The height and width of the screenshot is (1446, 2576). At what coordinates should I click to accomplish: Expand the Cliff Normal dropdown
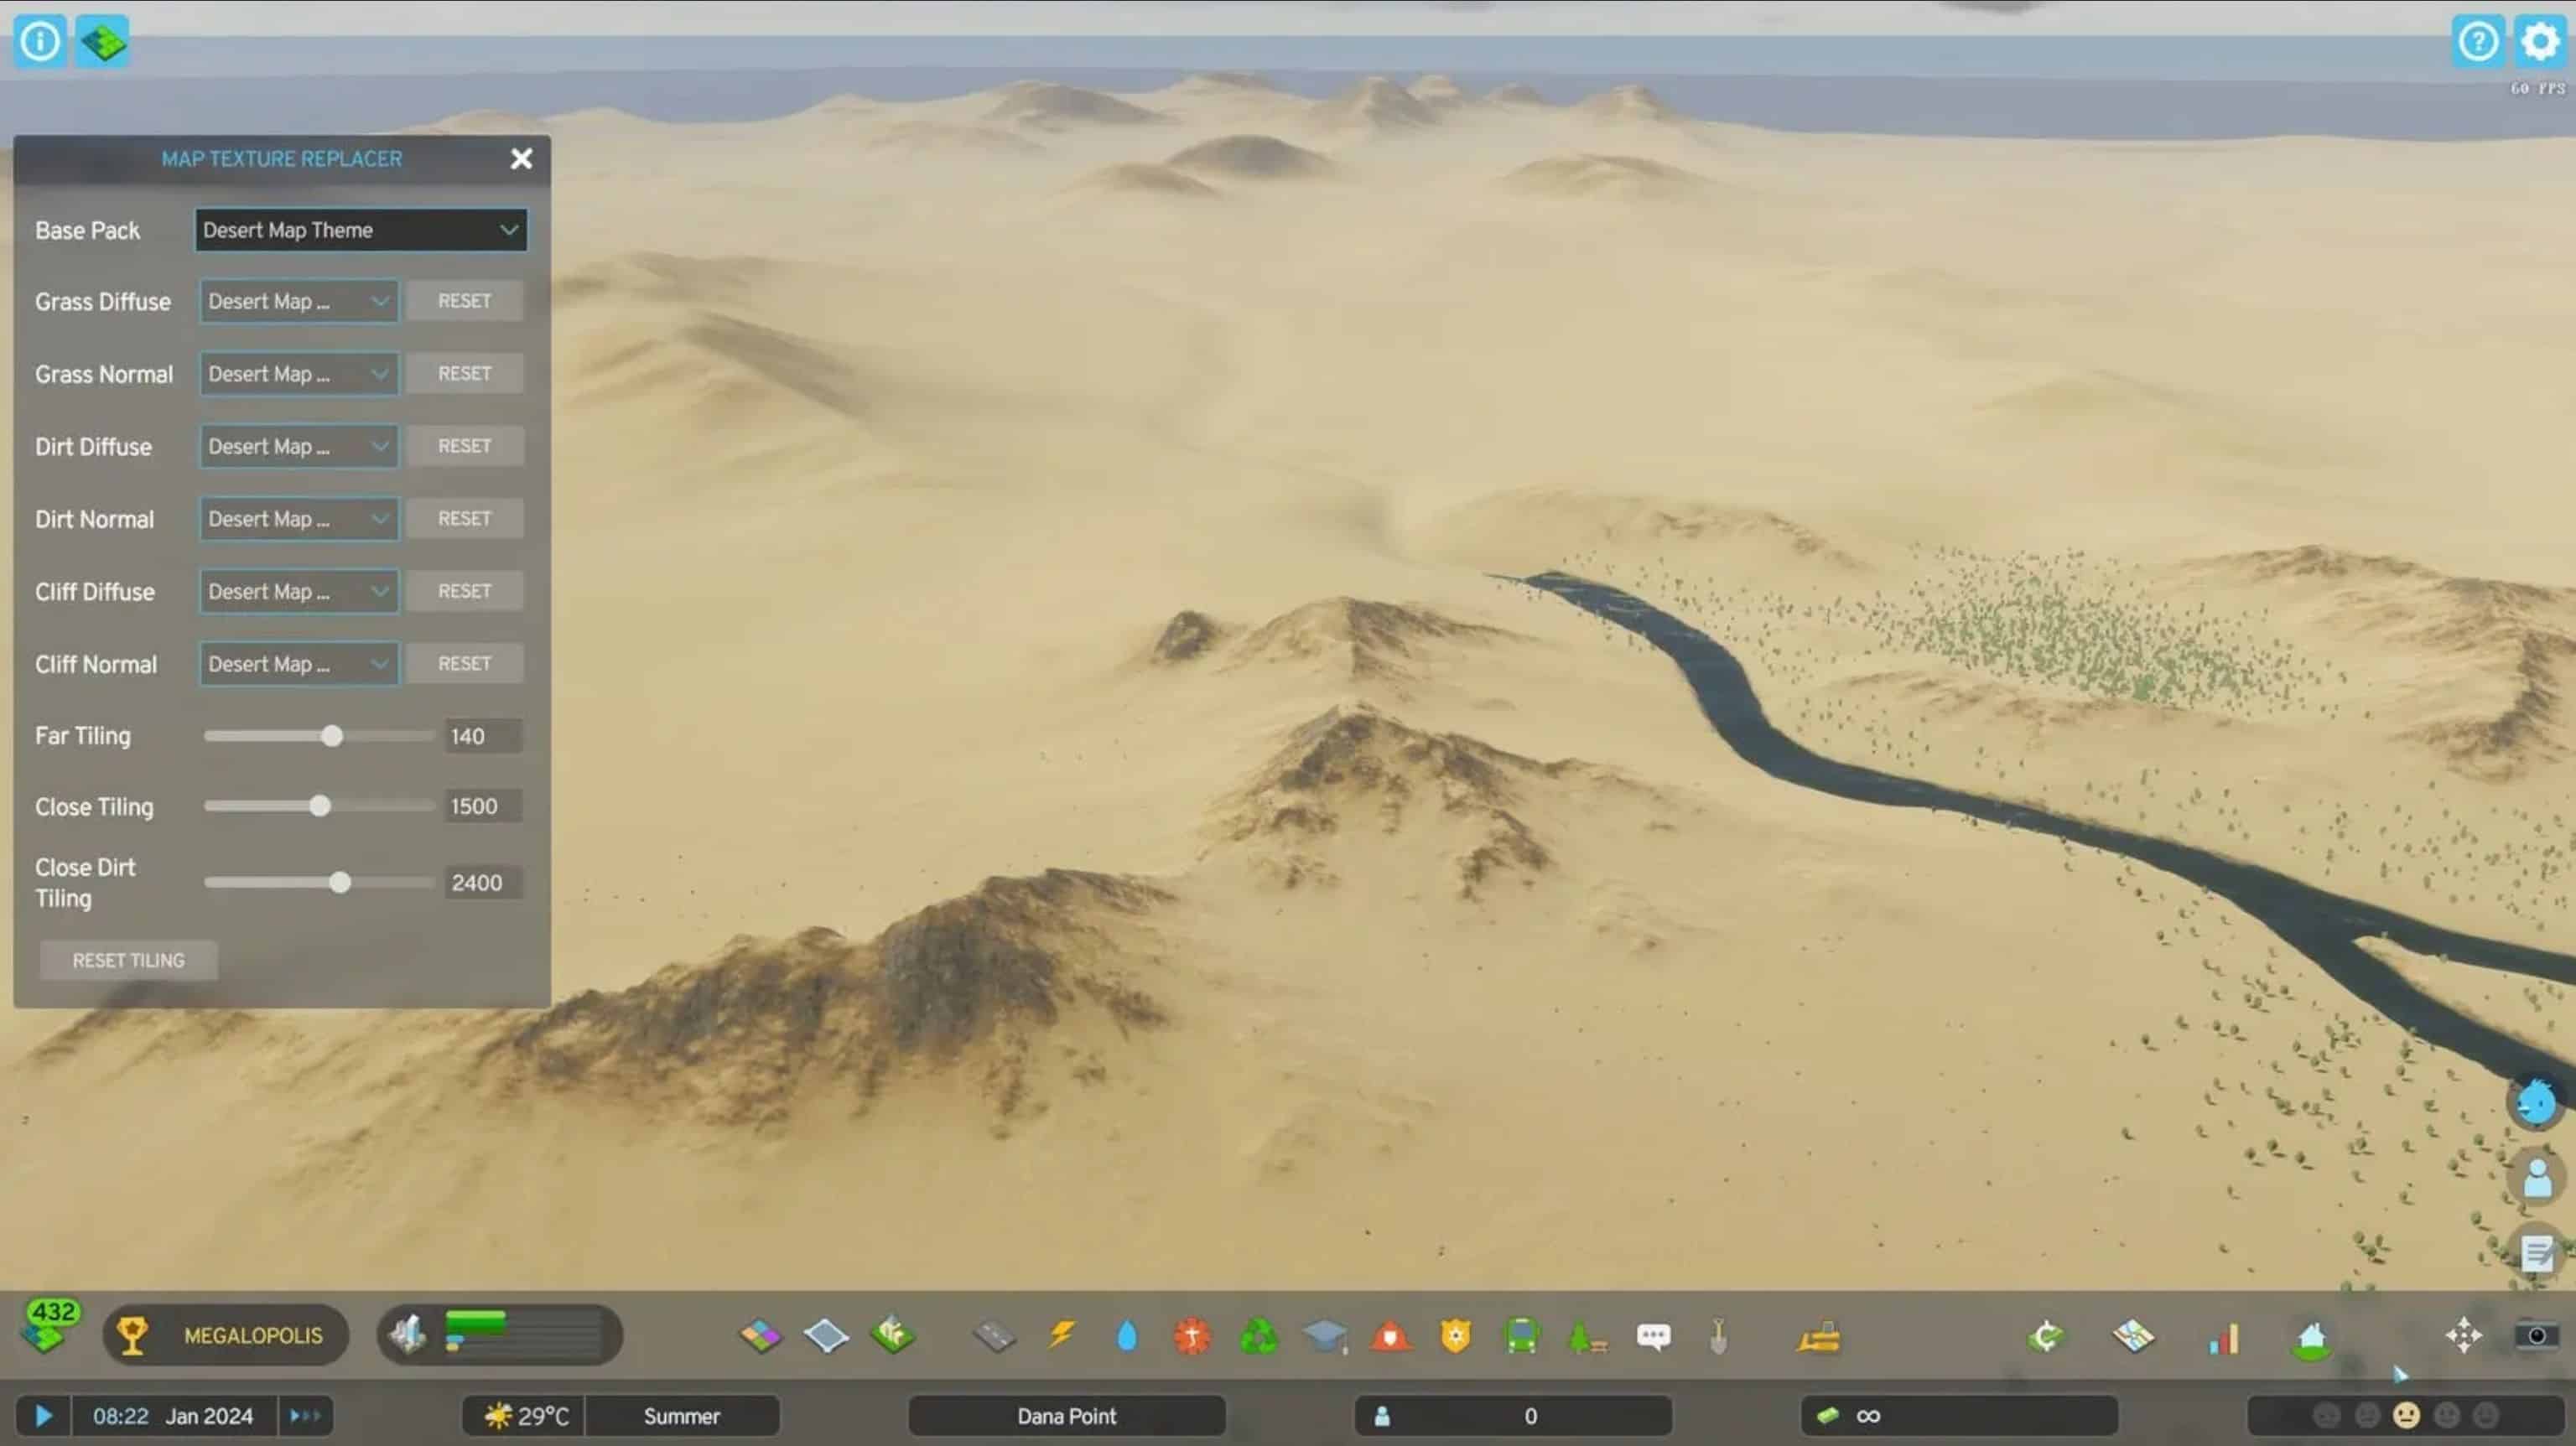[x=299, y=664]
